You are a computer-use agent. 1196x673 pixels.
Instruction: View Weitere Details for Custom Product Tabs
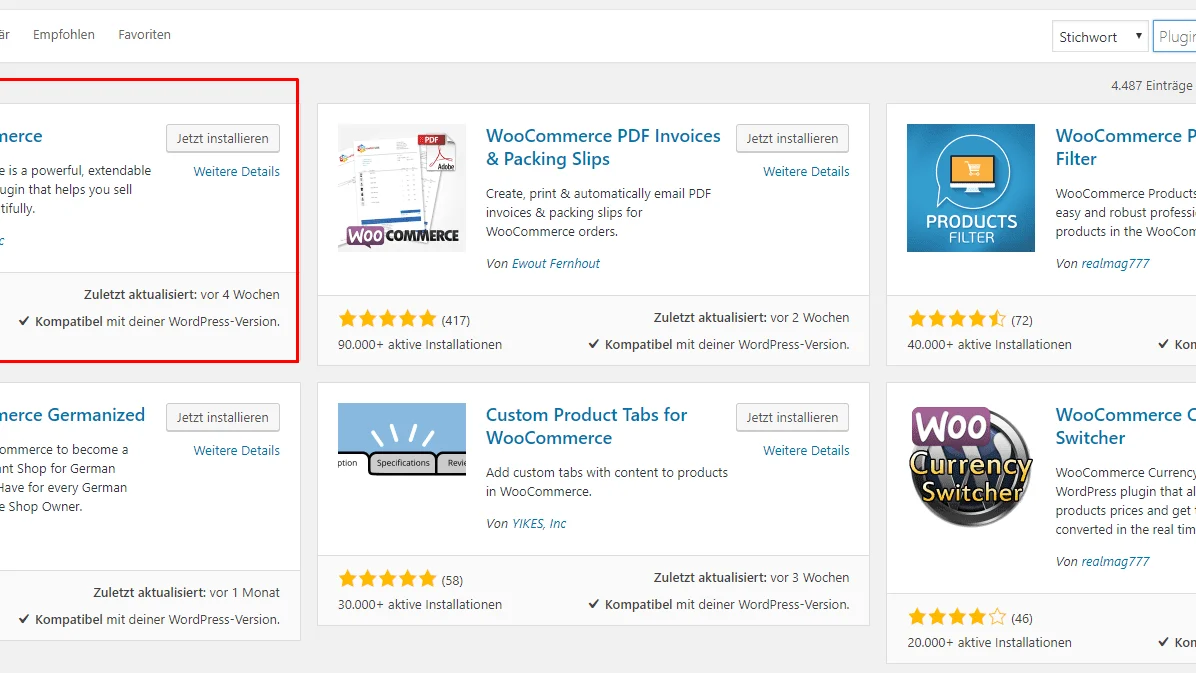point(805,451)
